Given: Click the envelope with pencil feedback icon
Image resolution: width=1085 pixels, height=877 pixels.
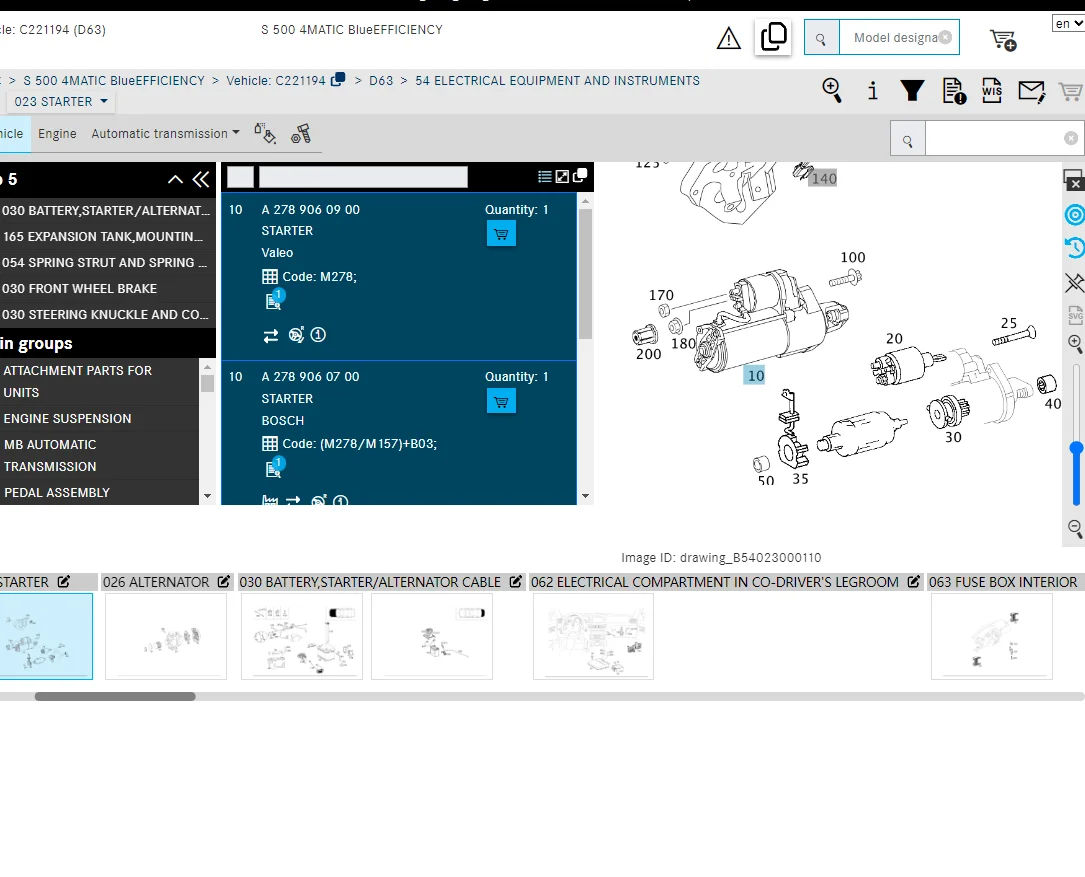Looking at the screenshot, I should point(1031,91).
